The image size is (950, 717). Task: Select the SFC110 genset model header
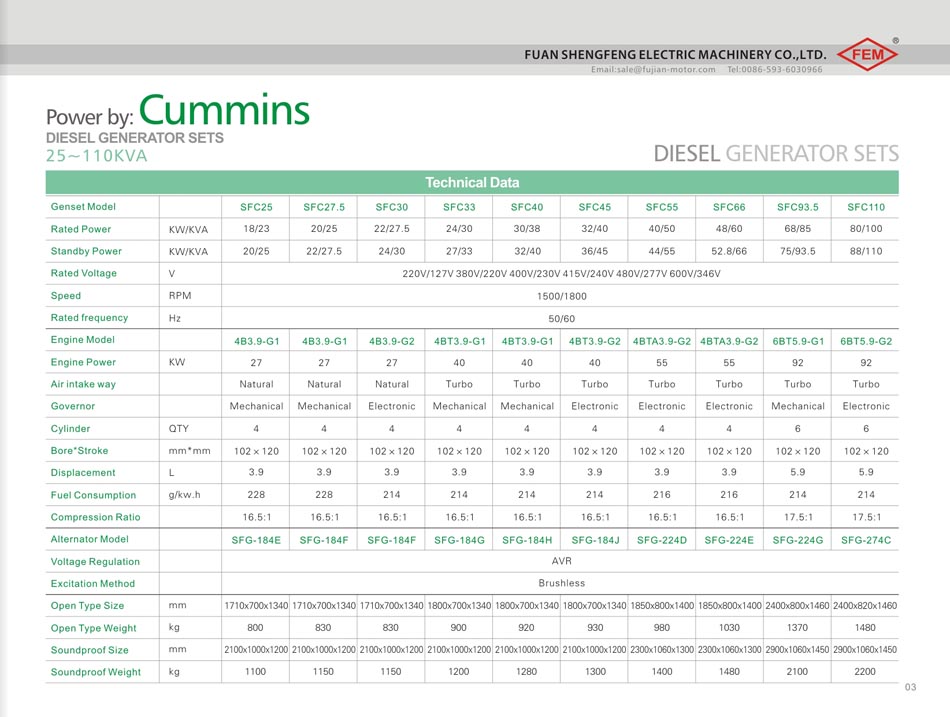(866, 207)
